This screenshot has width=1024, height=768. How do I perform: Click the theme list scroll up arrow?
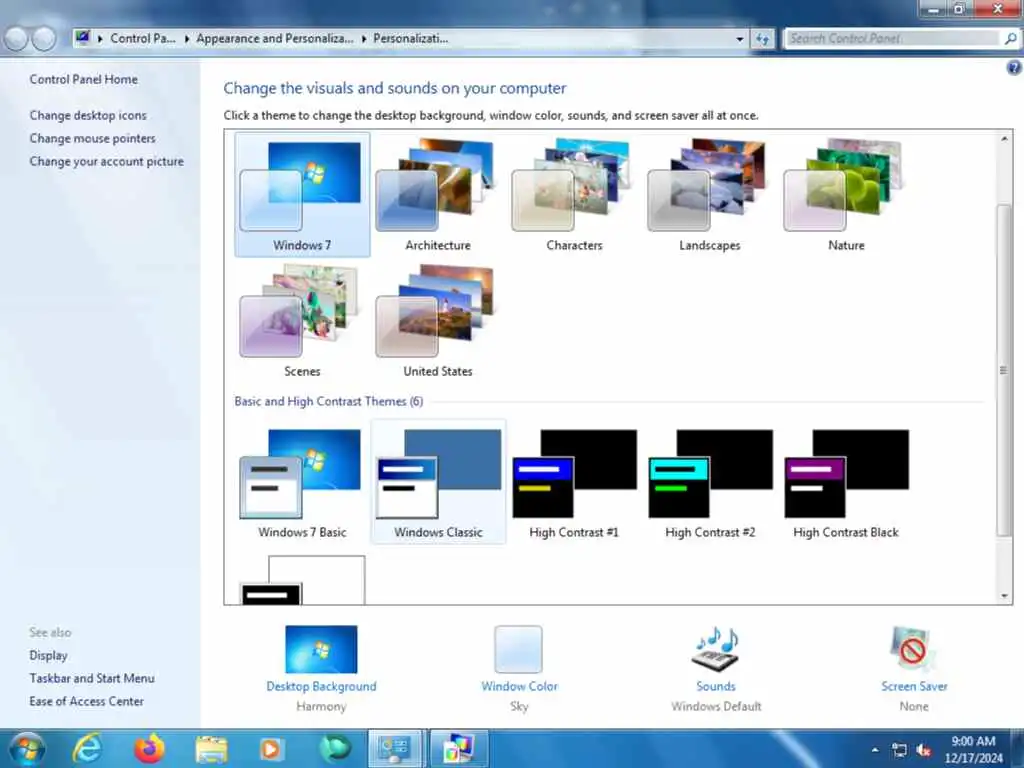click(x=1004, y=139)
